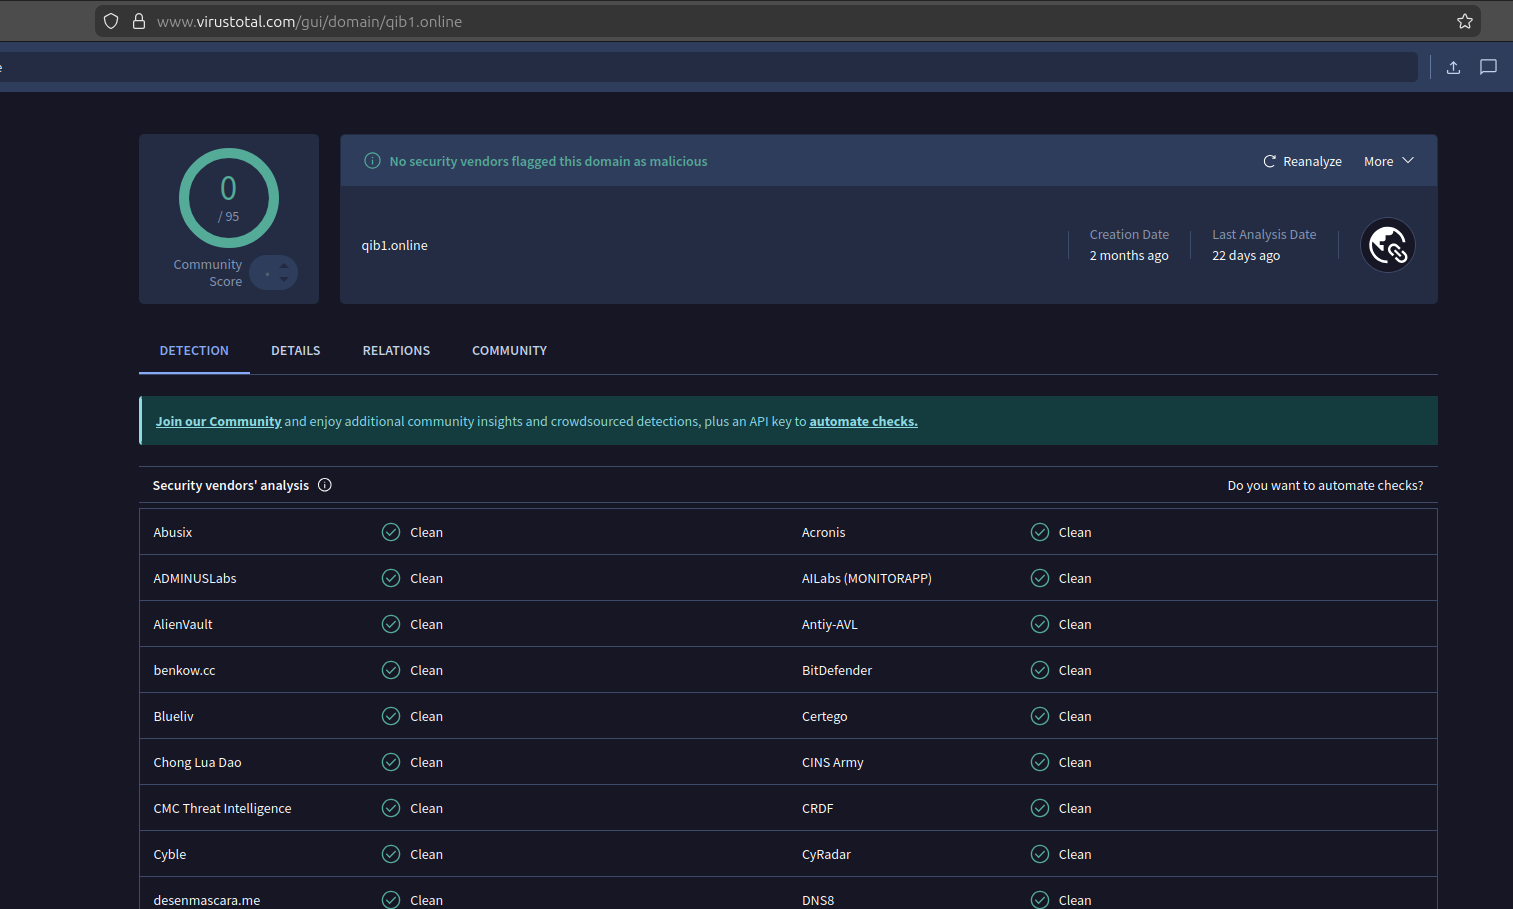
Task: Click the VirusTotal search input field
Action: [700, 67]
